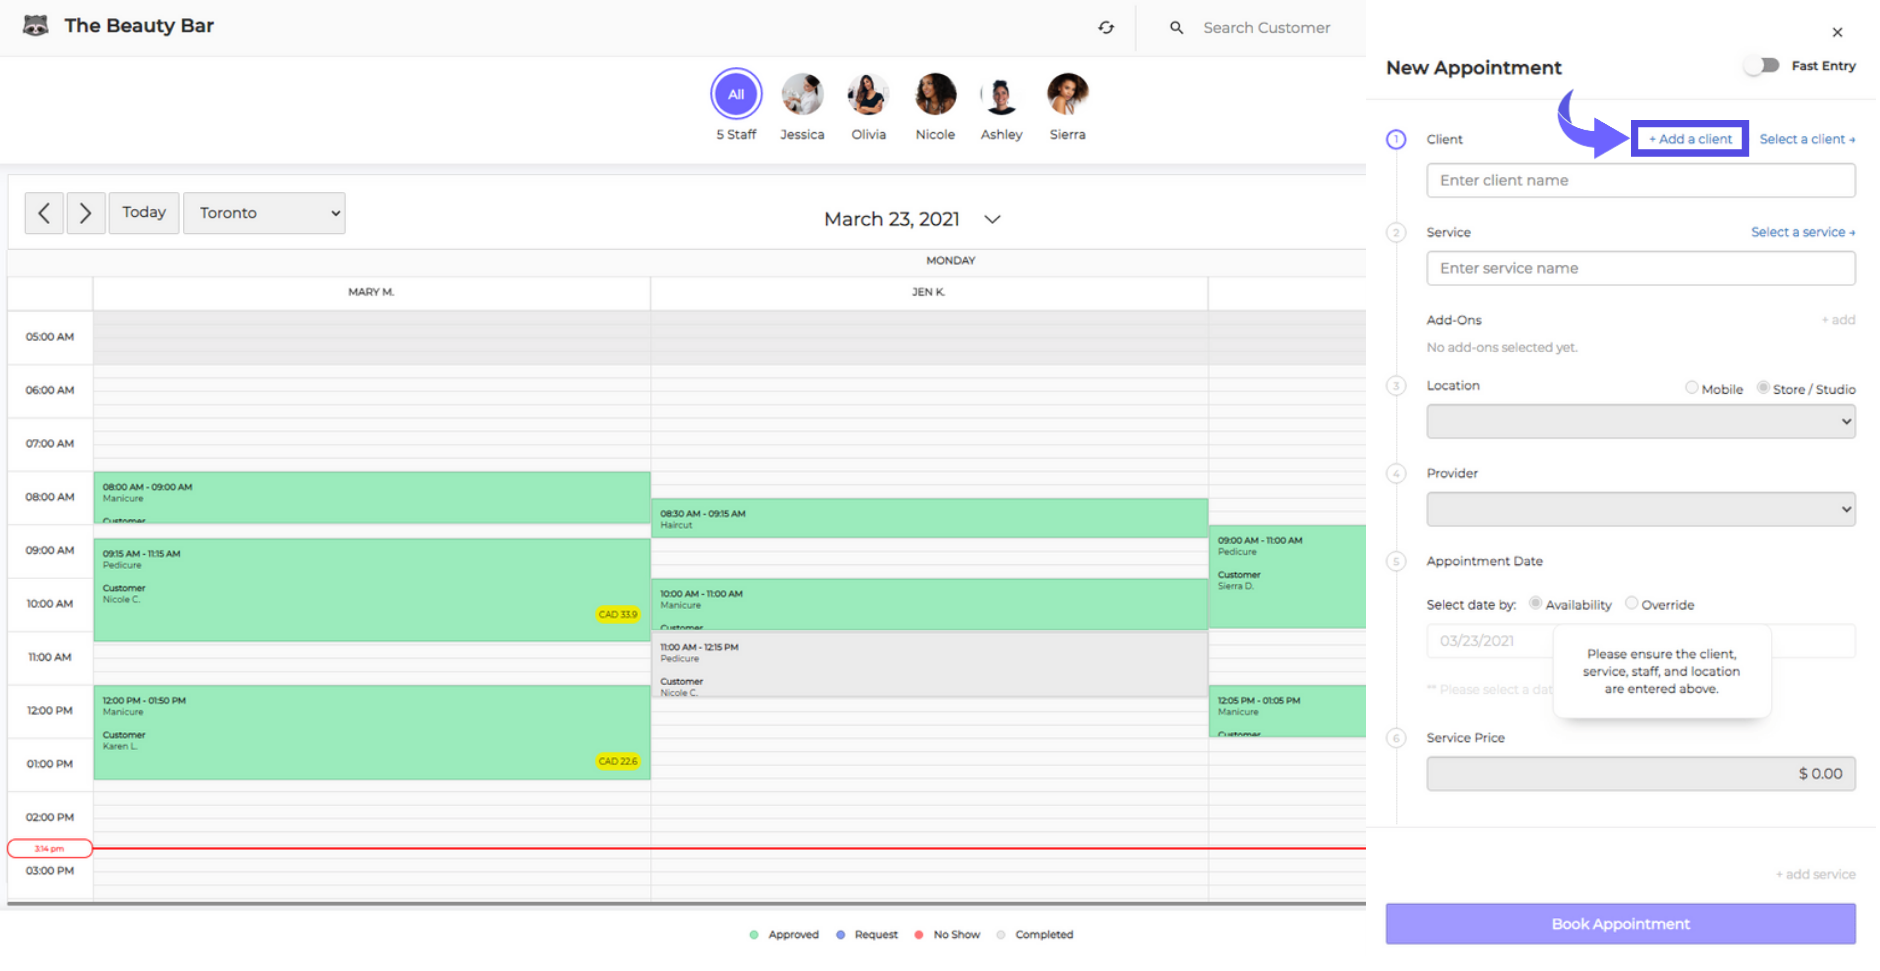Click the Book Appointment button

tap(1620, 924)
